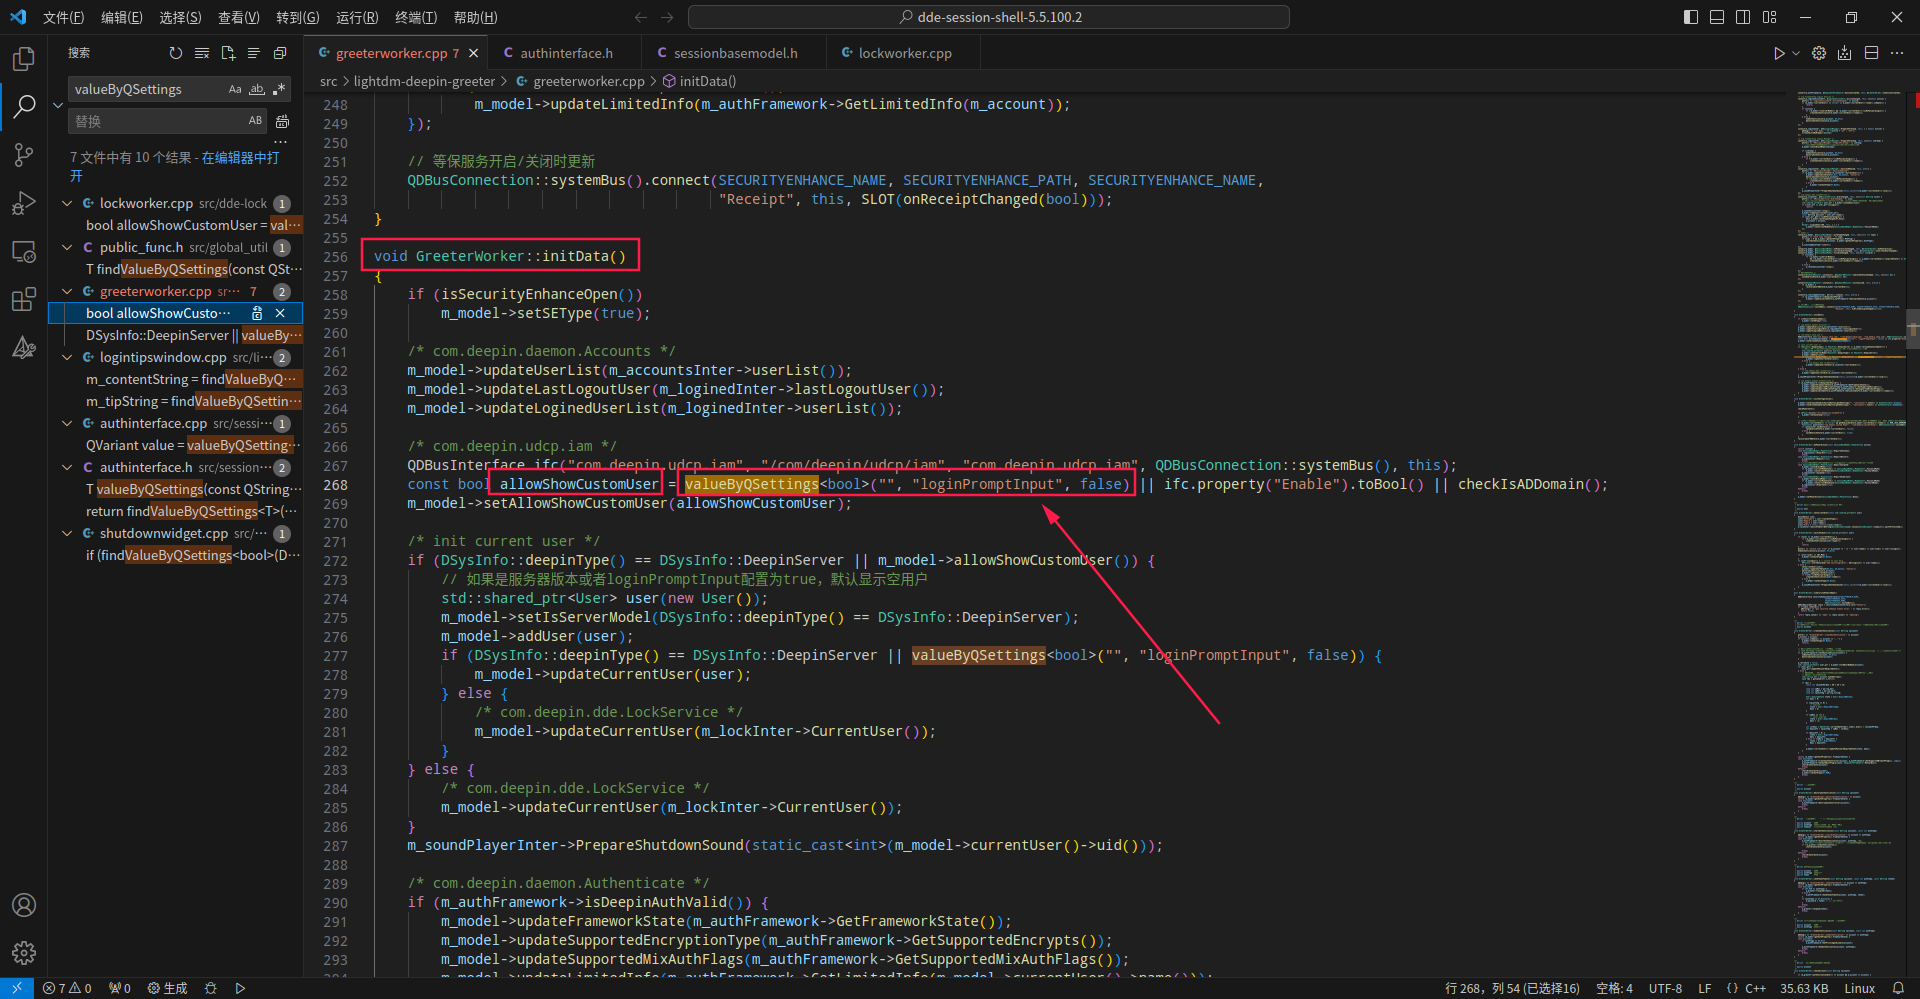
Task: Open the Remote Explorer view
Action: point(24,251)
